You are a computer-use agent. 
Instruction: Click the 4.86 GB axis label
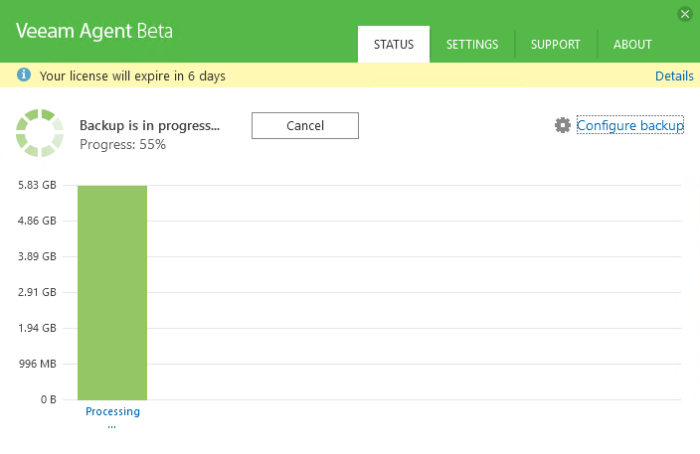[37, 221]
